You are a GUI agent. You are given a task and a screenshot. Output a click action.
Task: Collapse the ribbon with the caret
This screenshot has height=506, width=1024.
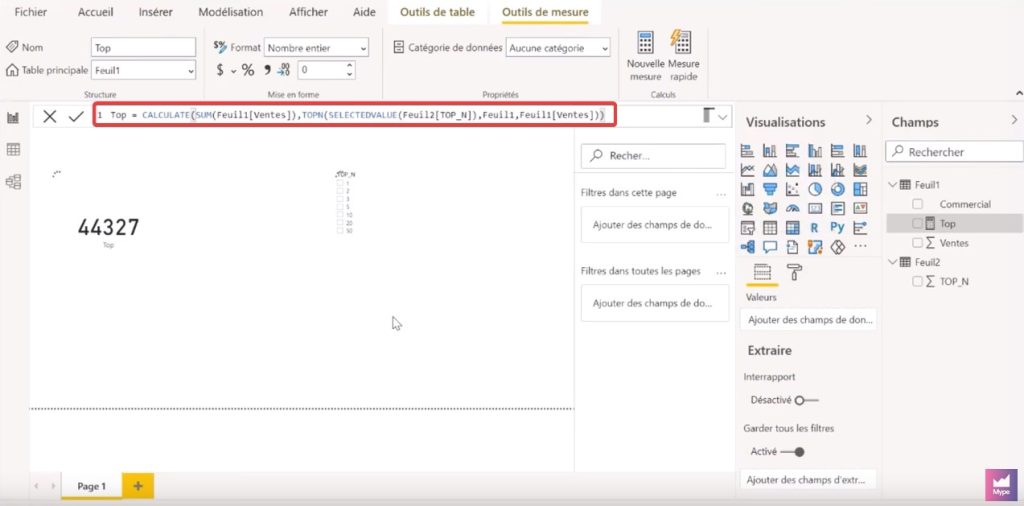pyautogui.click(x=1019, y=93)
